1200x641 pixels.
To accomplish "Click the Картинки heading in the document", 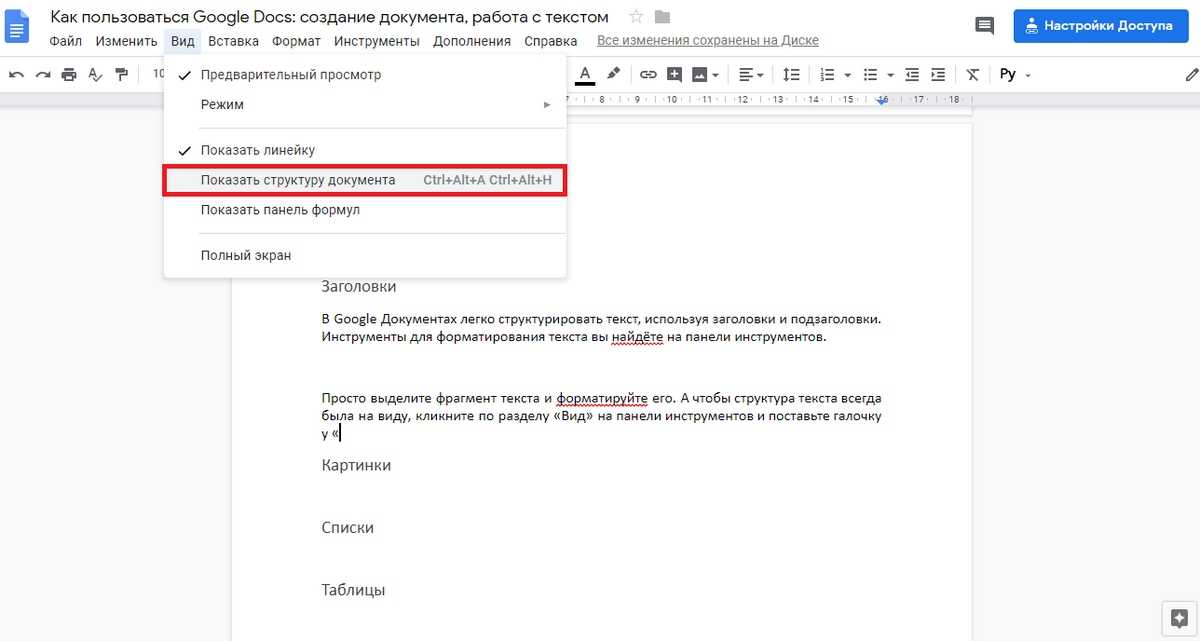I will click(x=356, y=465).
